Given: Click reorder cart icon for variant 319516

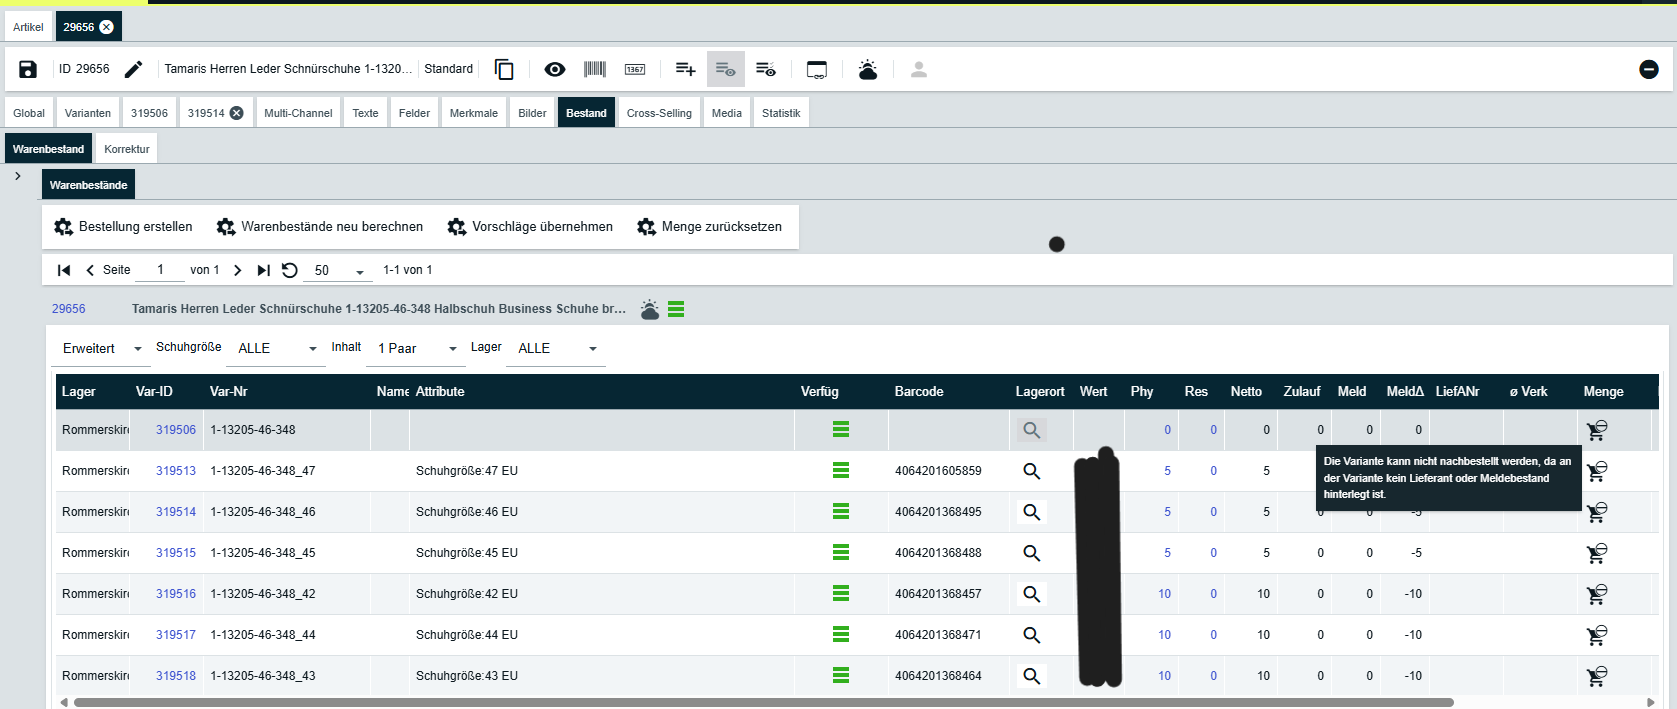Looking at the screenshot, I should (1597, 594).
